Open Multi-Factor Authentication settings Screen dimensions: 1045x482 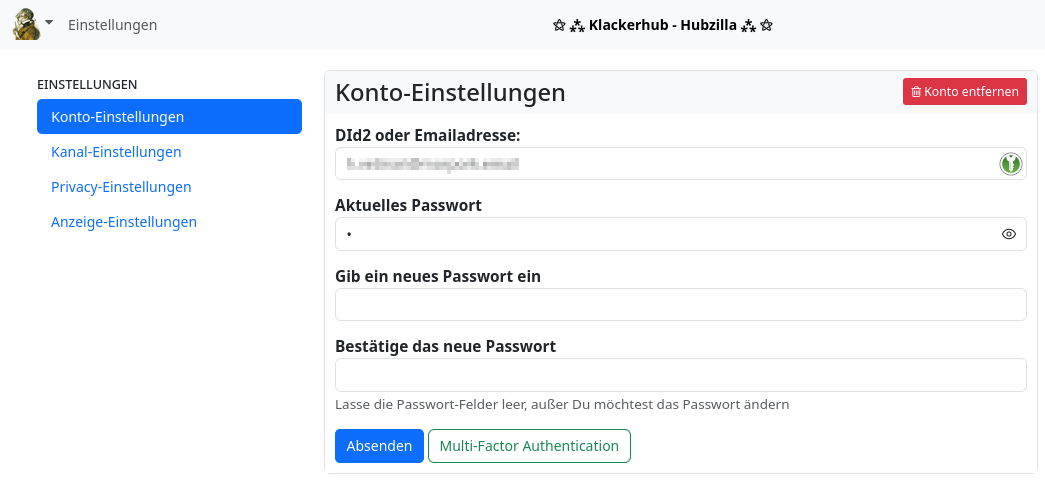[x=529, y=446]
